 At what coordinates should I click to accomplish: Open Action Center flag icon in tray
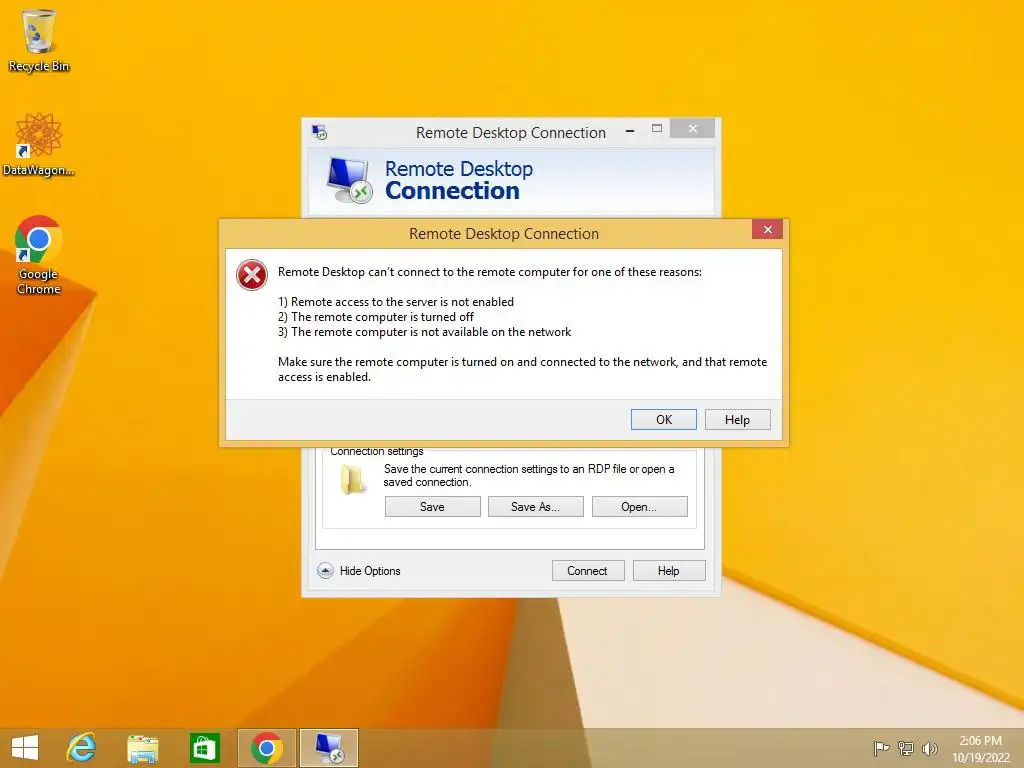click(881, 748)
